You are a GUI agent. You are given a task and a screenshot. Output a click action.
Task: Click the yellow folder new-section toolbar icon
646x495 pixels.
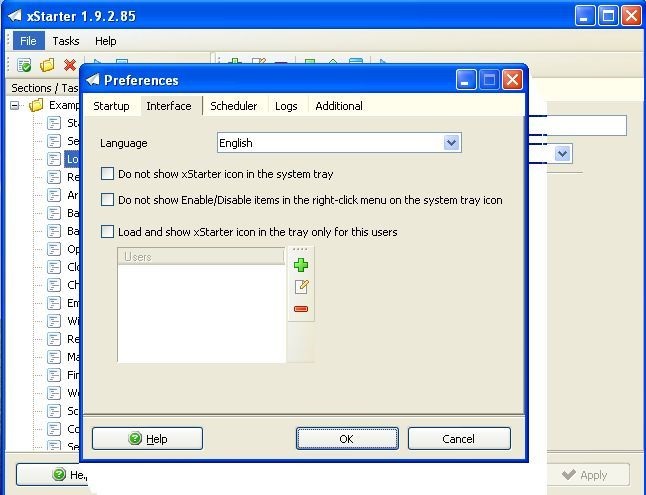[47, 65]
